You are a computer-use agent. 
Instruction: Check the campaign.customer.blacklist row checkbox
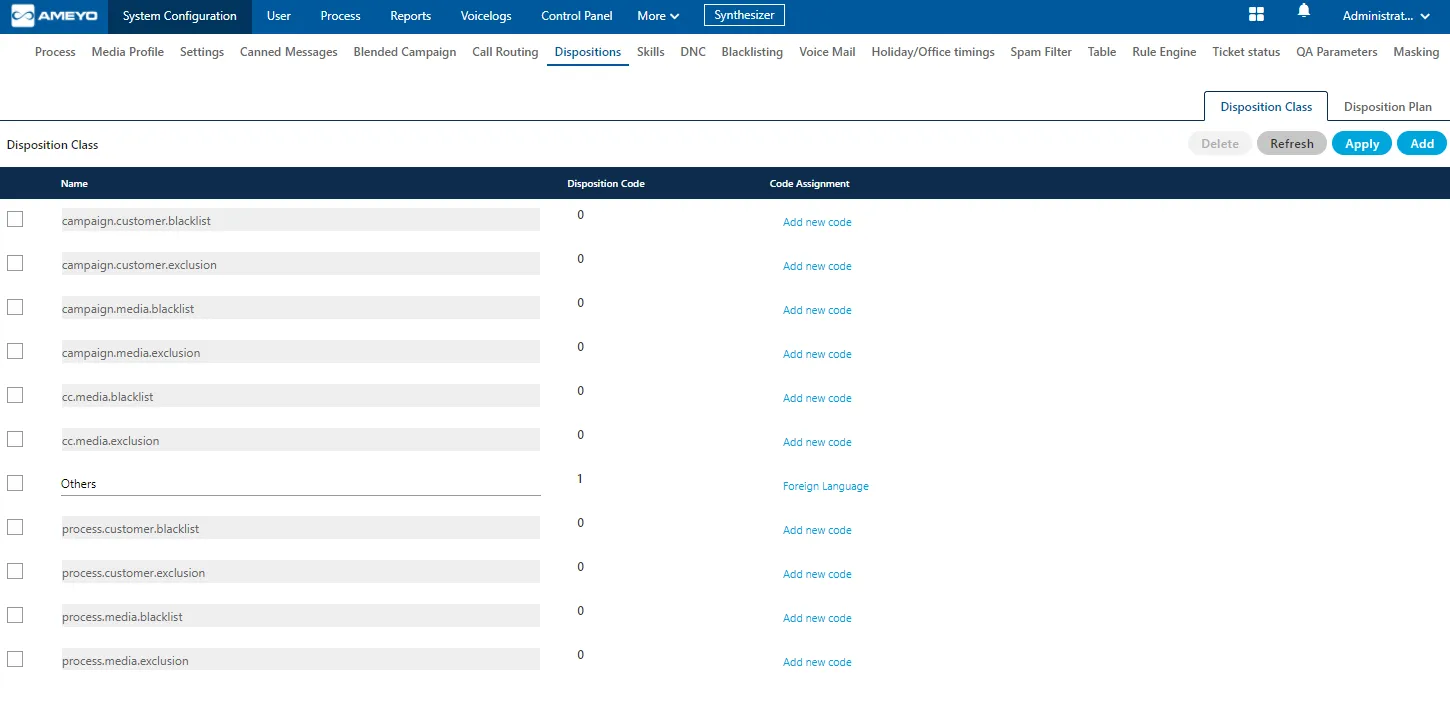tap(15, 219)
